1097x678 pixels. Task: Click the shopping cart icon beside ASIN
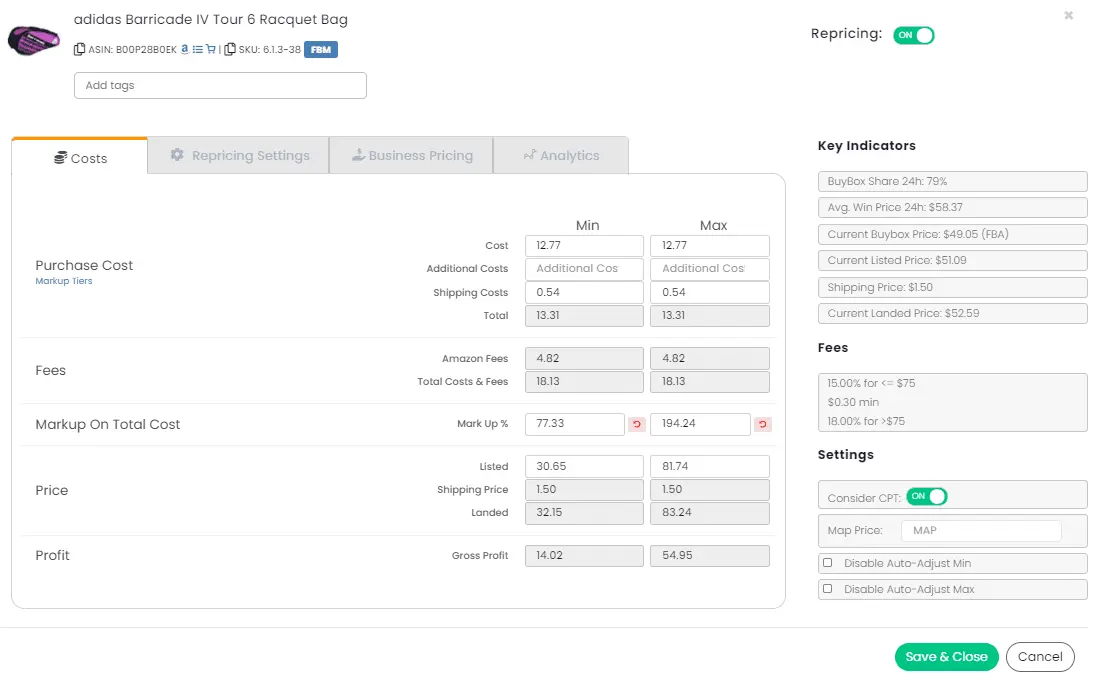[x=211, y=49]
